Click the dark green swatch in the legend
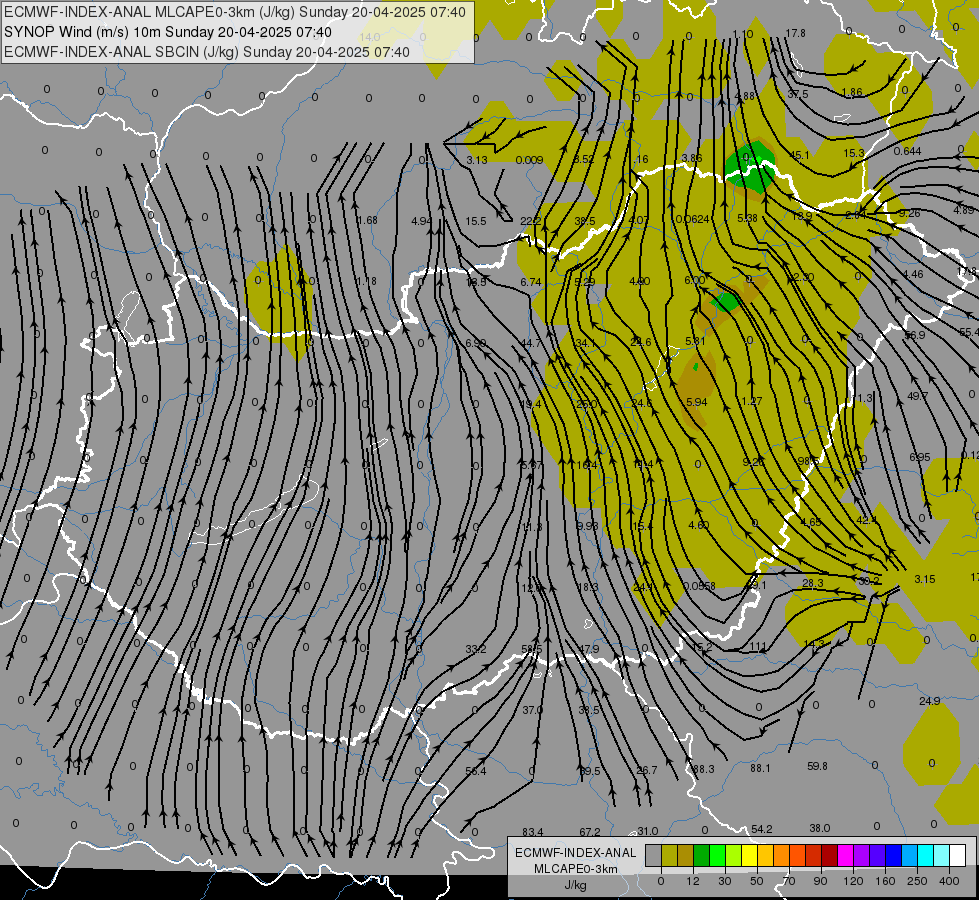979x900 pixels. (x=702, y=855)
